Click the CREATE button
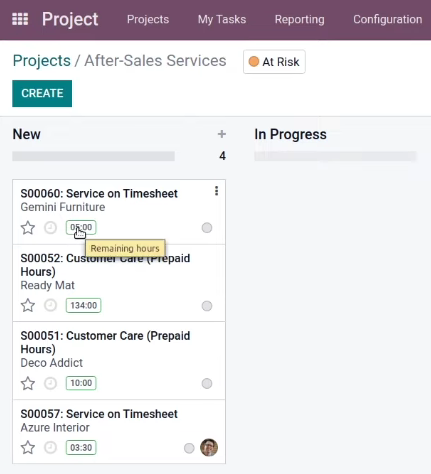Image resolution: width=431 pixels, height=474 pixels. click(42, 93)
